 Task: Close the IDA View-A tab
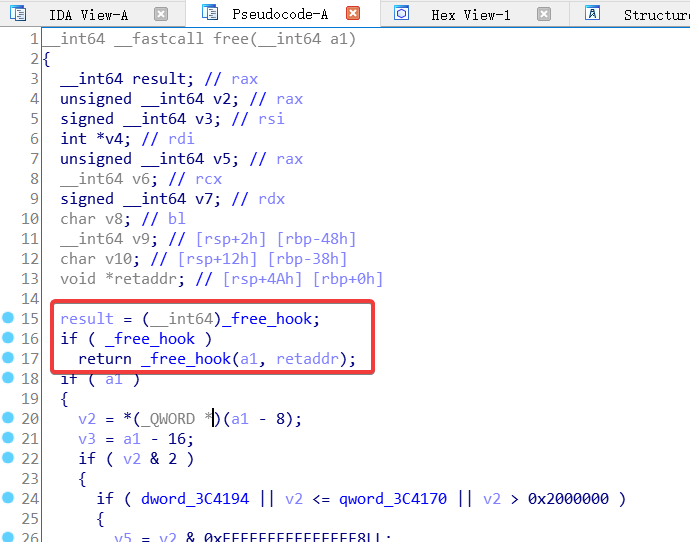tap(162, 14)
